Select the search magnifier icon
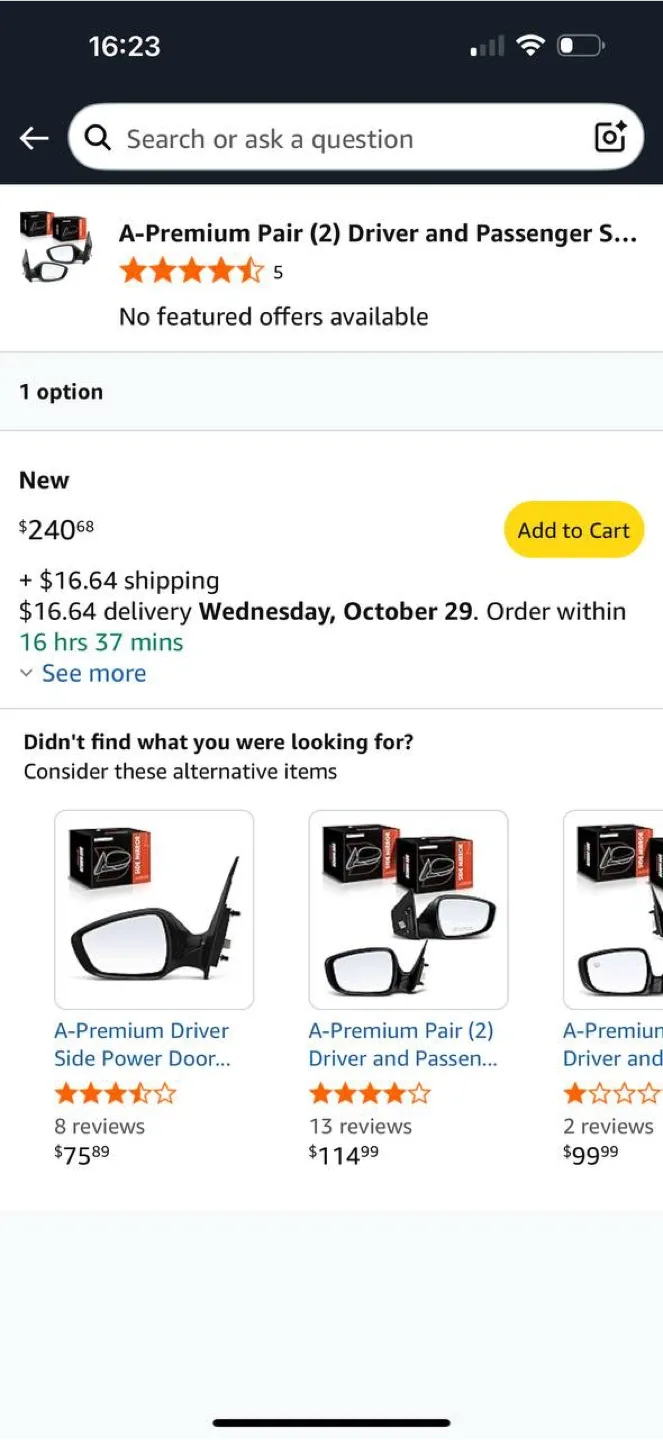Image resolution: width=663 pixels, height=1440 pixels. pos(97,138)
